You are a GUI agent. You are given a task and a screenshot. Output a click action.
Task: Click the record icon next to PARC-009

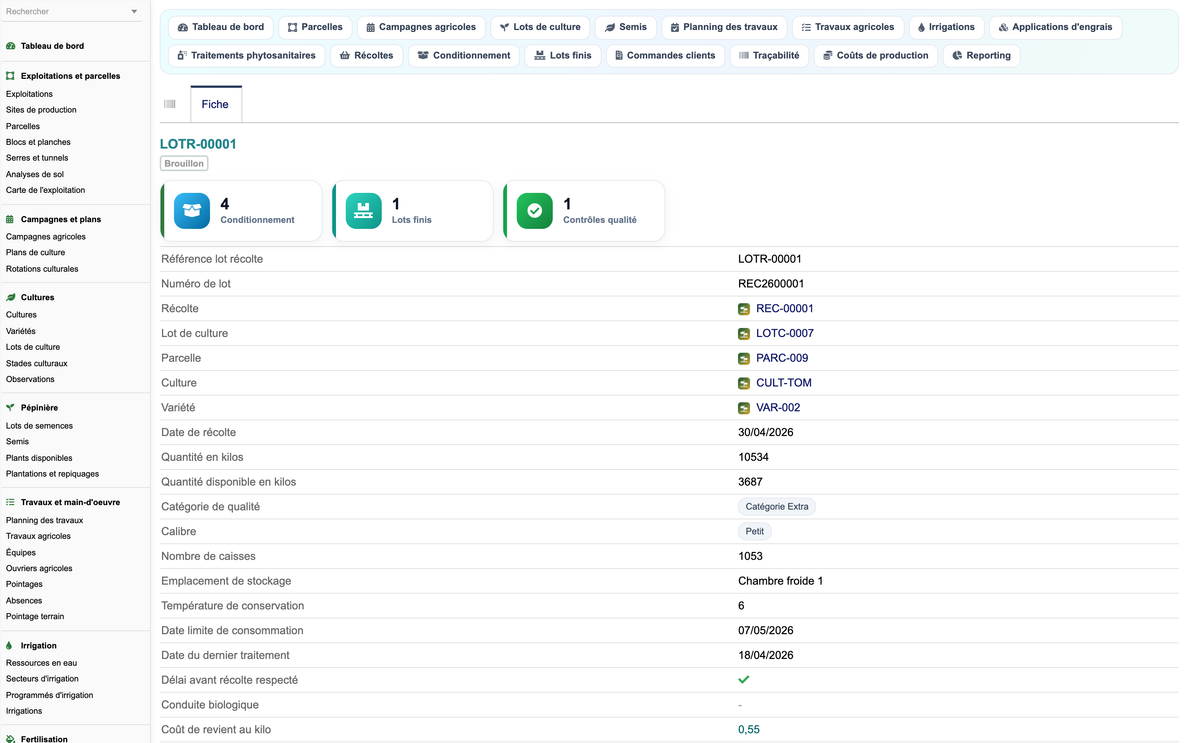click(744, 358)
